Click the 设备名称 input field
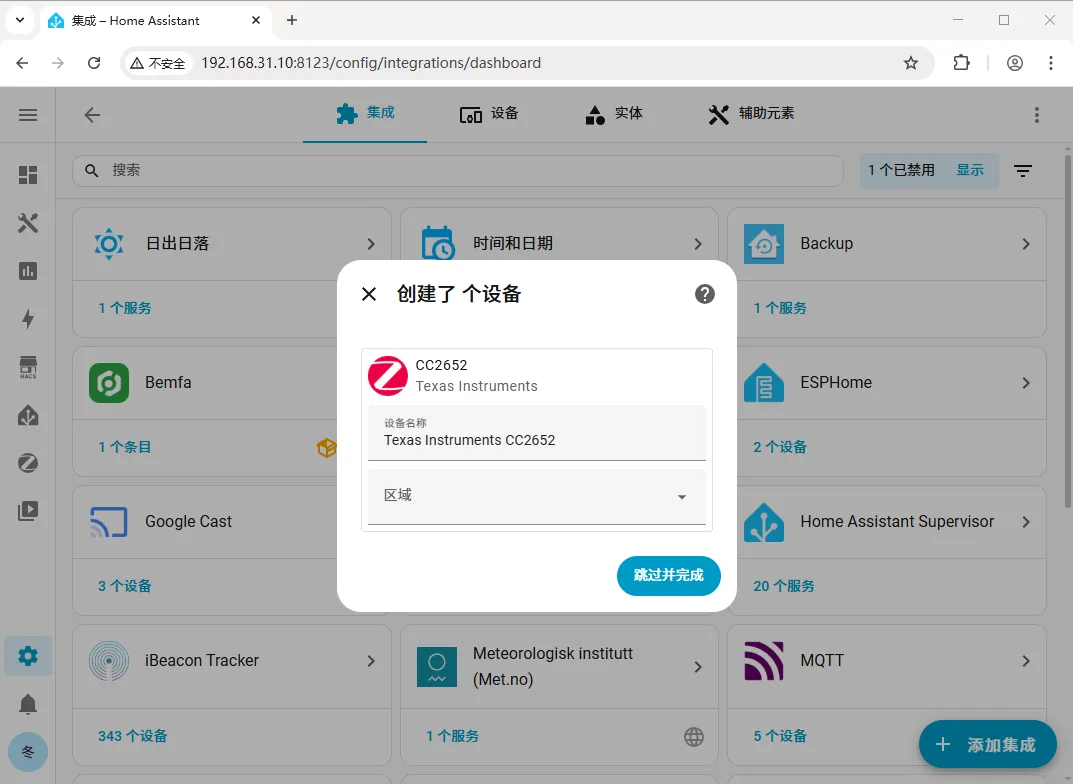Viewport: 1073px width, 784px height. [536, 433]
